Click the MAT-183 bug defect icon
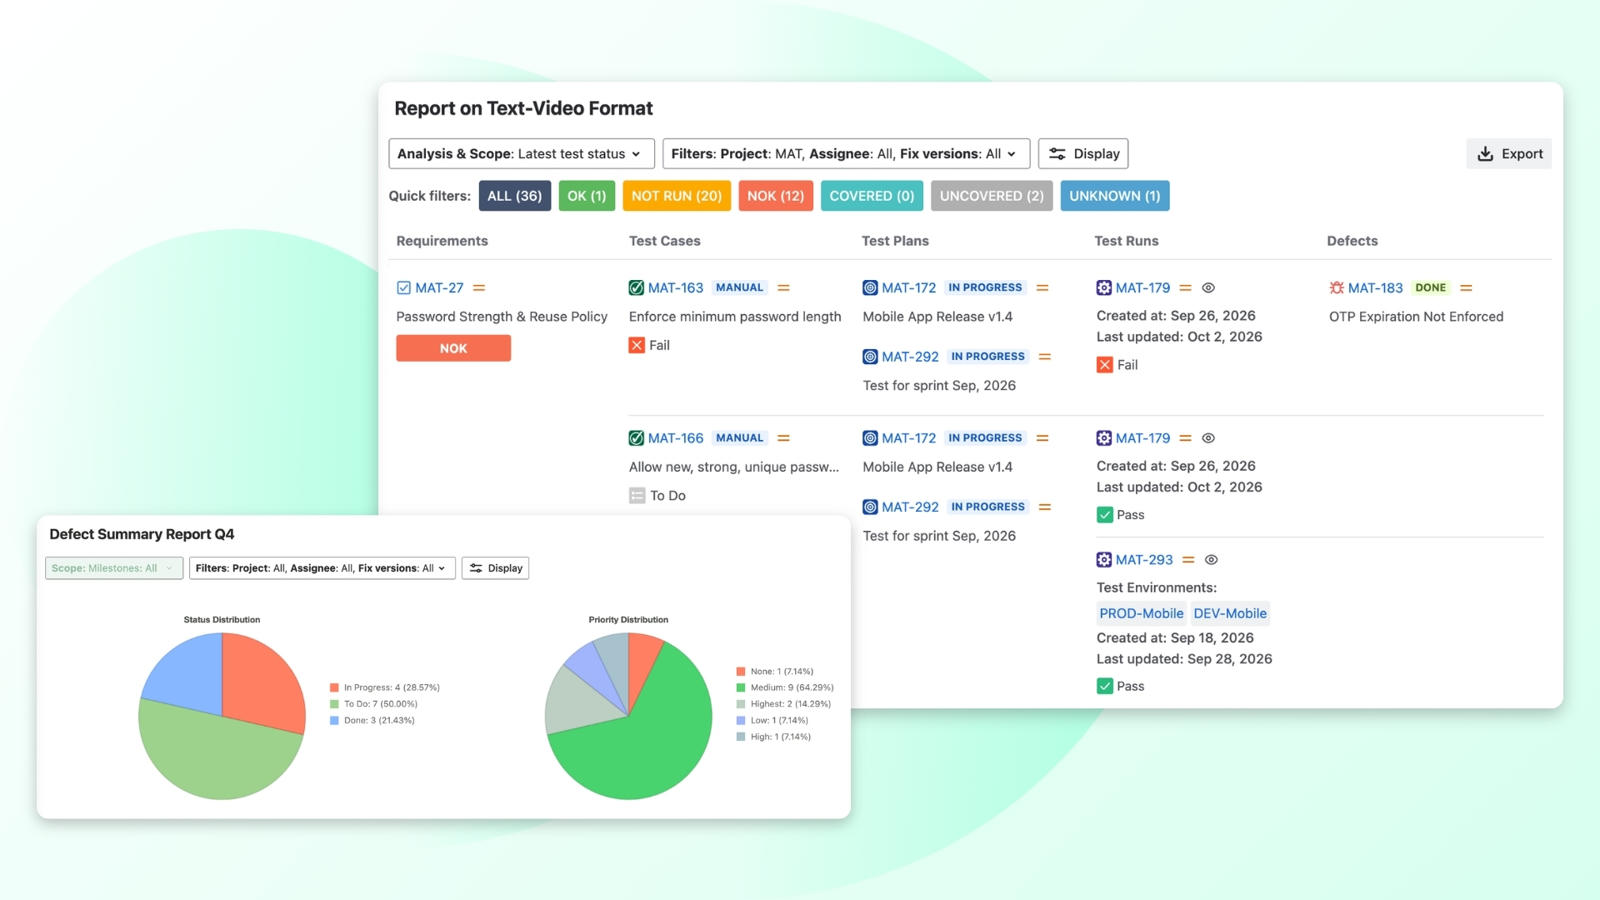Screen dimensions: 1600x900 1336,288
